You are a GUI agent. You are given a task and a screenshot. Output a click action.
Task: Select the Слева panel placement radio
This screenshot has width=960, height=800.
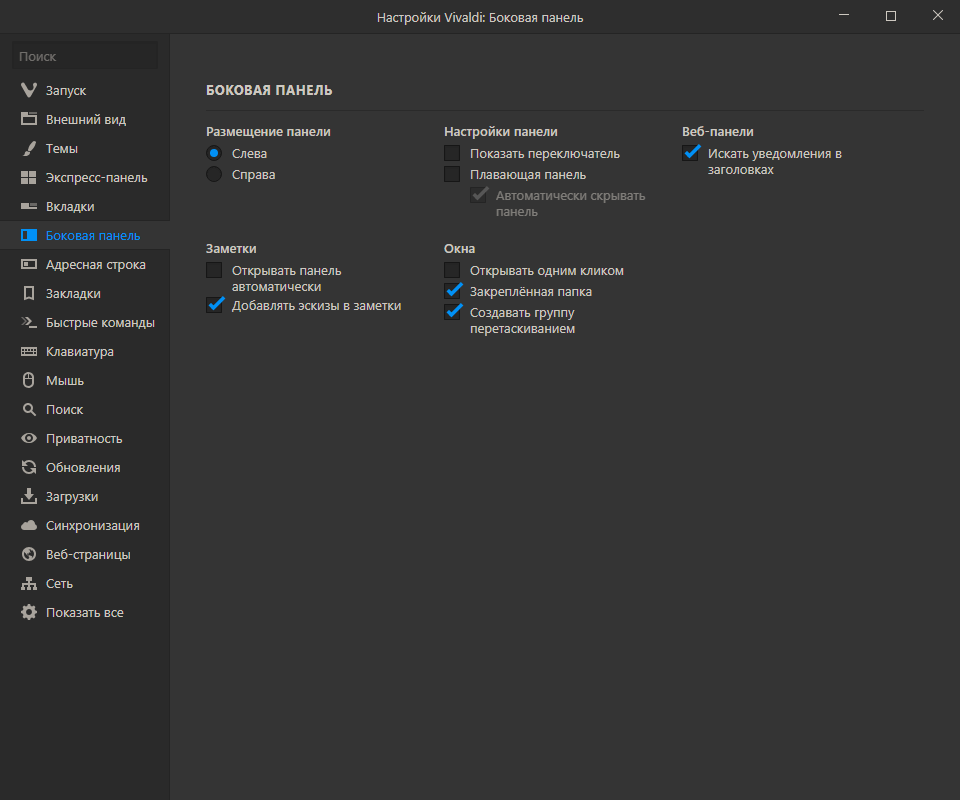[x=214, y=153]
